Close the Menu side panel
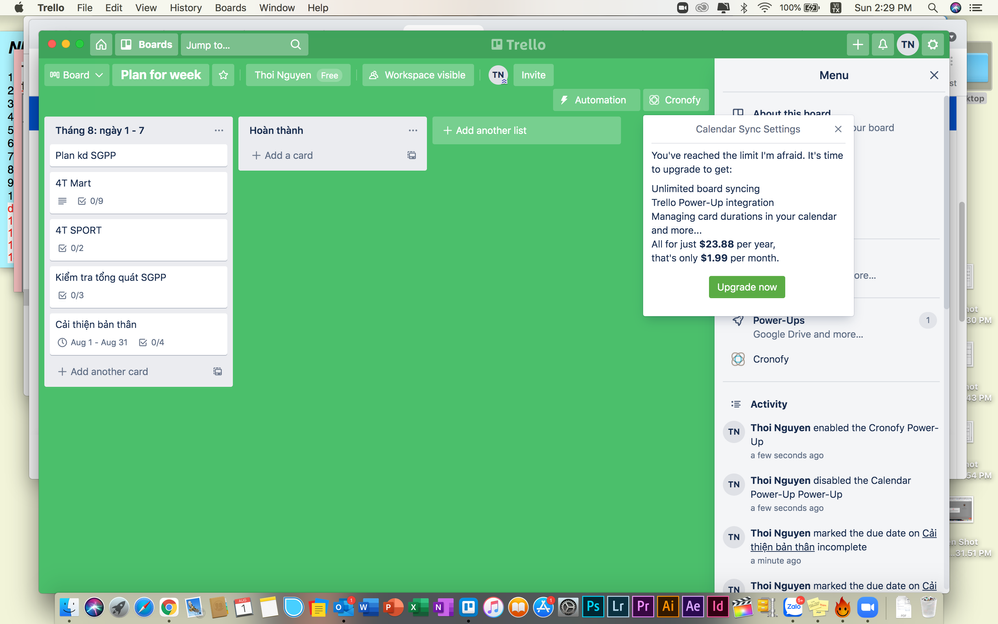998x624 pixels. pyautogui.click(x=934, y=75)
